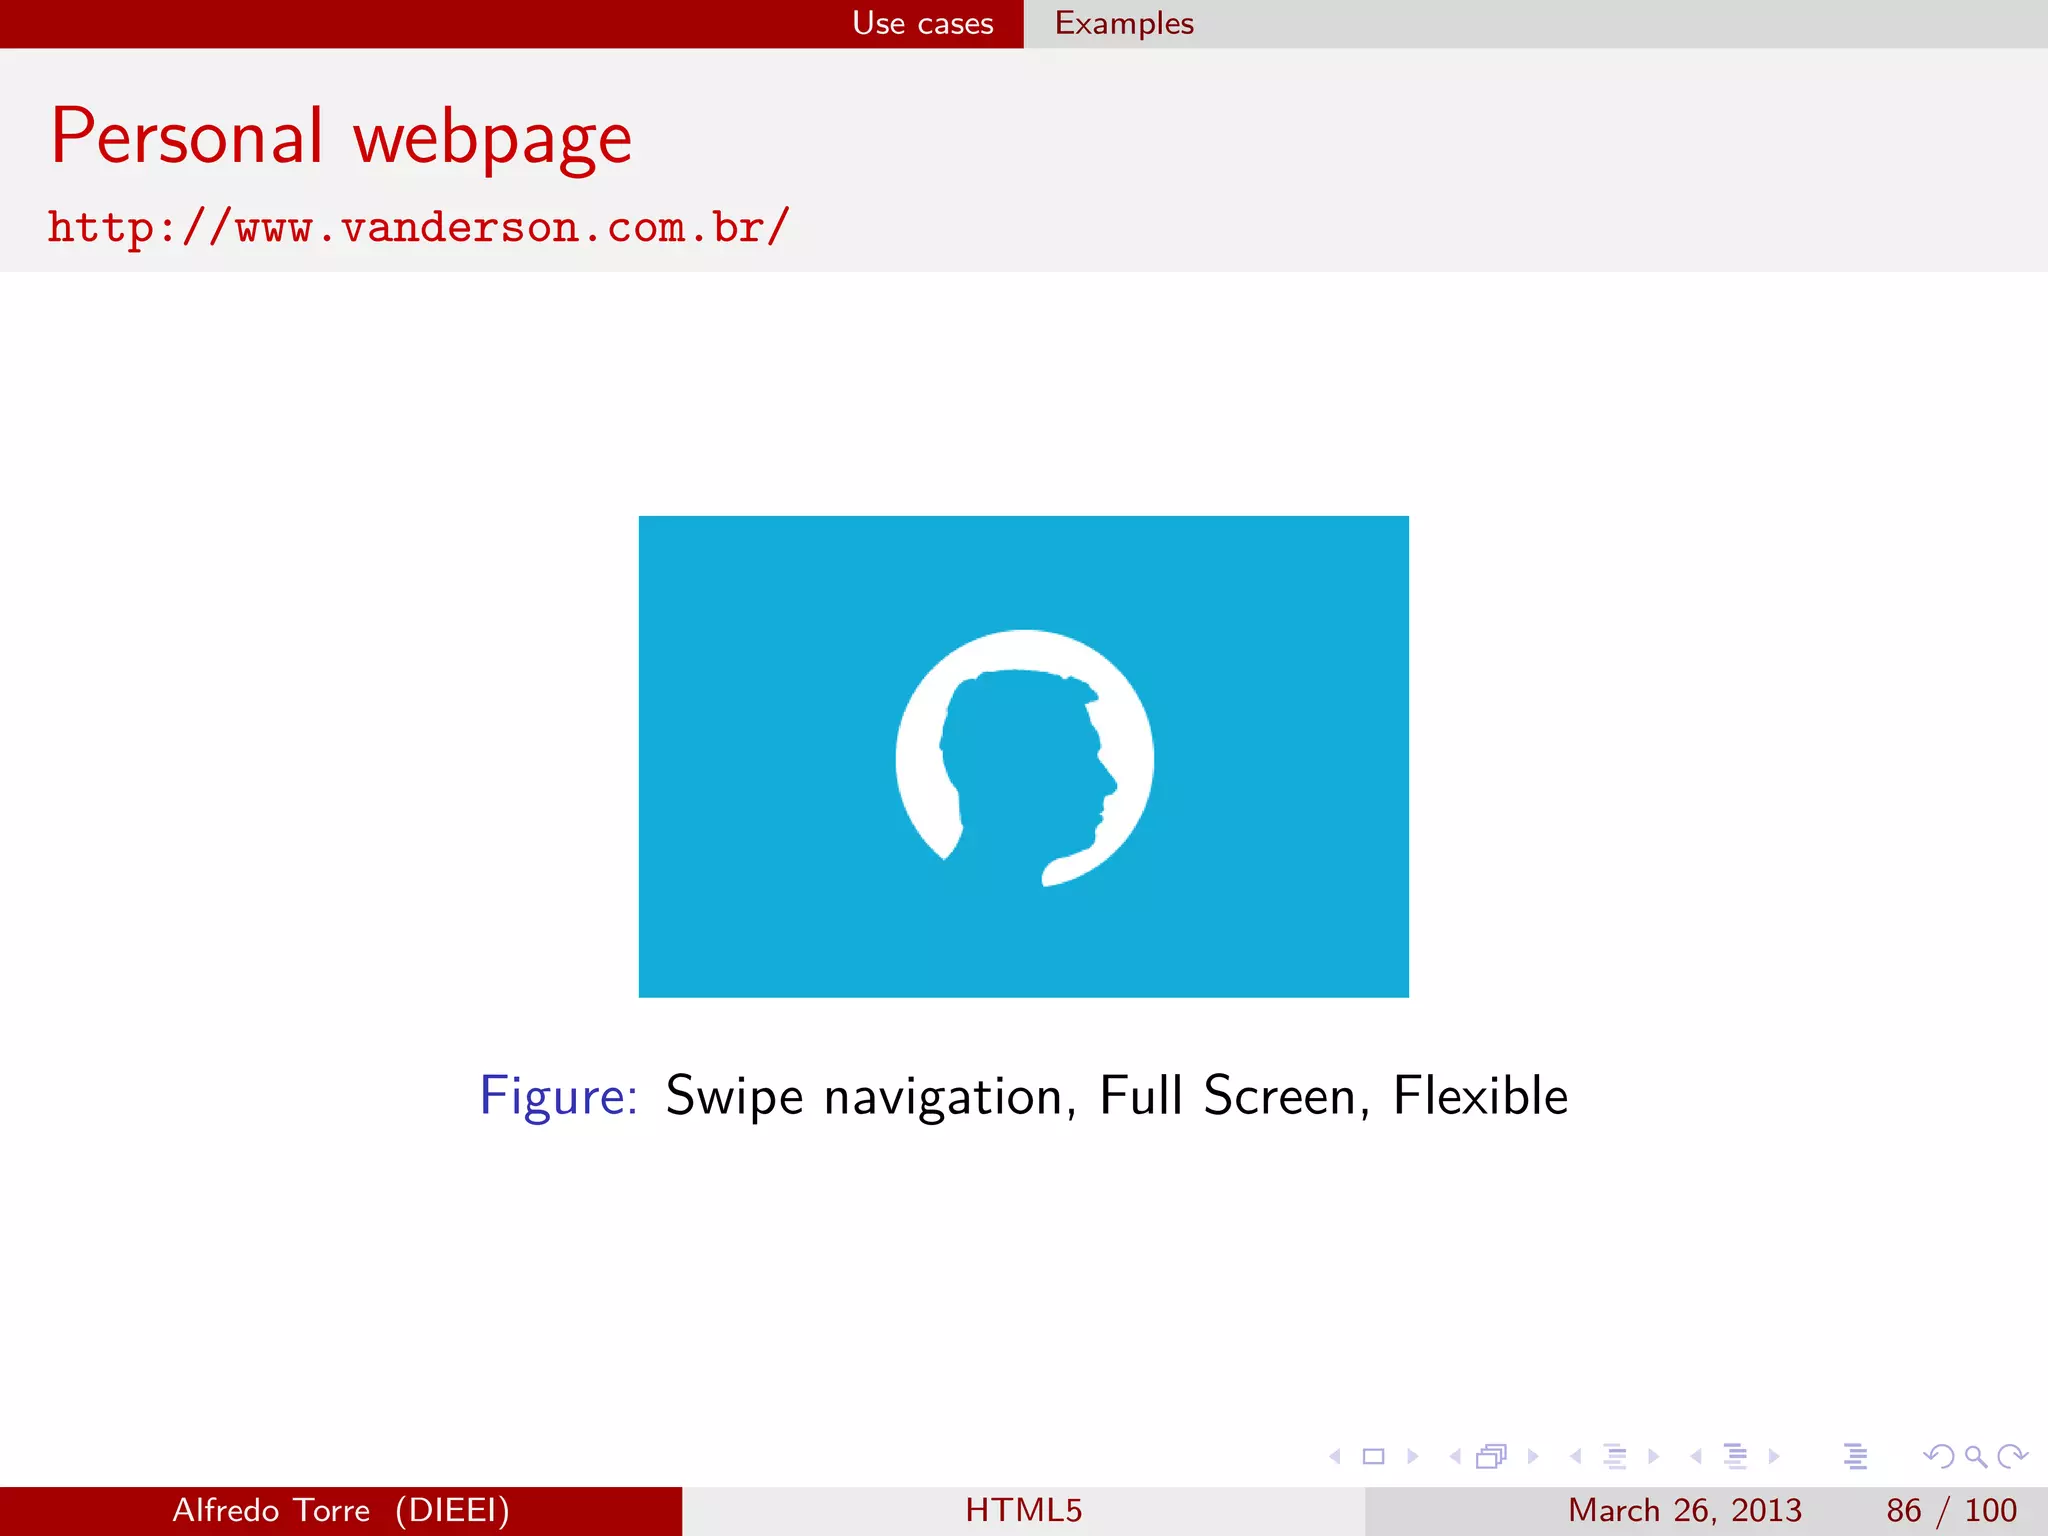The height and width of the screenshot is (1536, 2048).
Task: Go to previous subsection with left arrow
Action: click(1576, 1456)
